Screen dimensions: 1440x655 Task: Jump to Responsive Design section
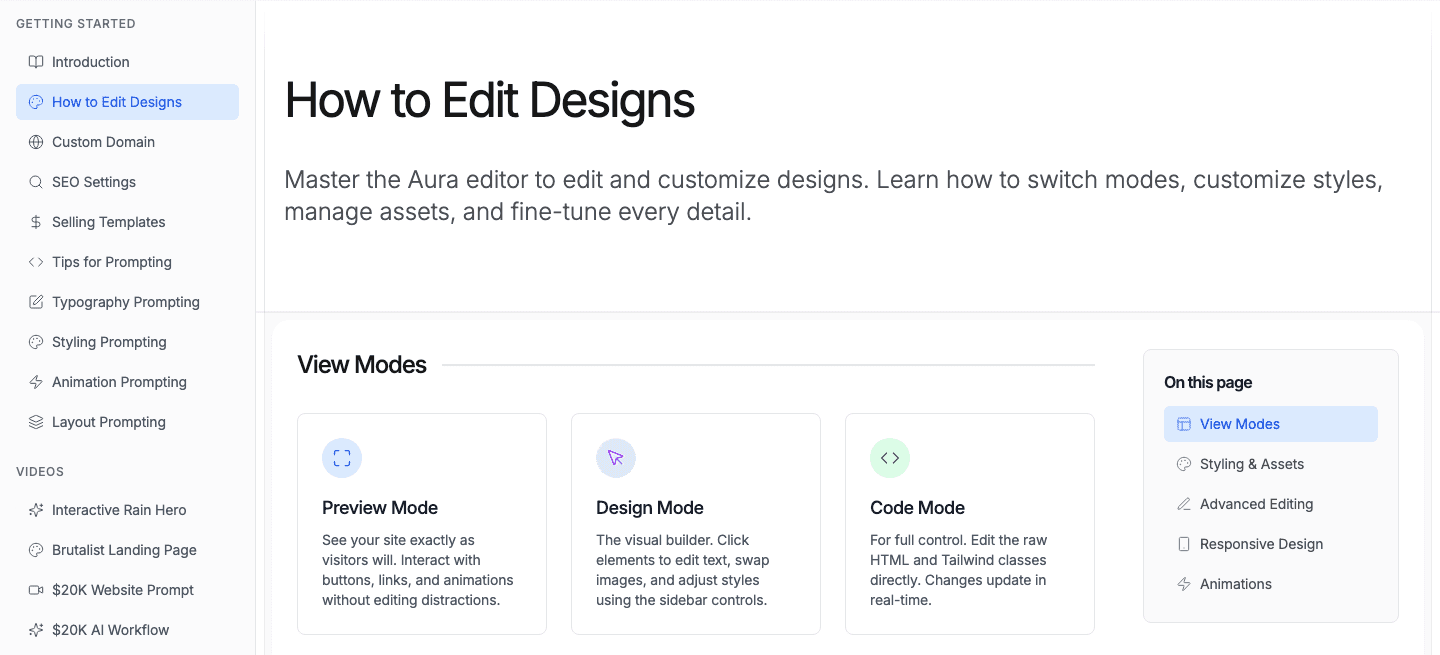click(1271, 544)
